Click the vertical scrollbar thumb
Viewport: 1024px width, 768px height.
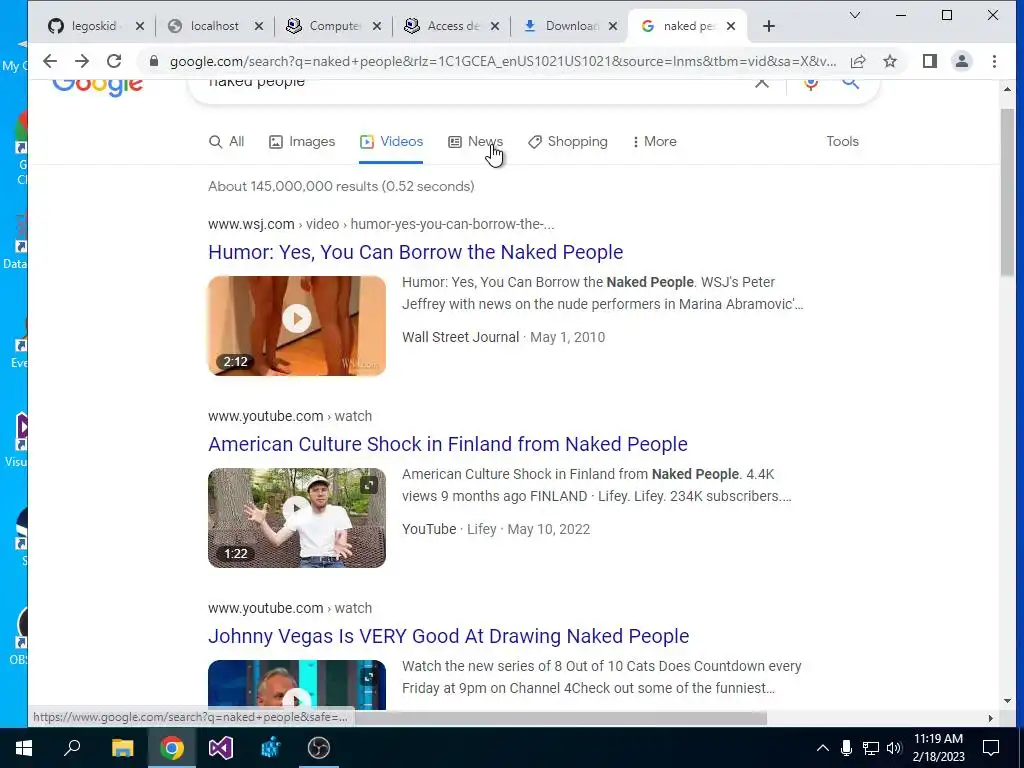point(1006,193)
